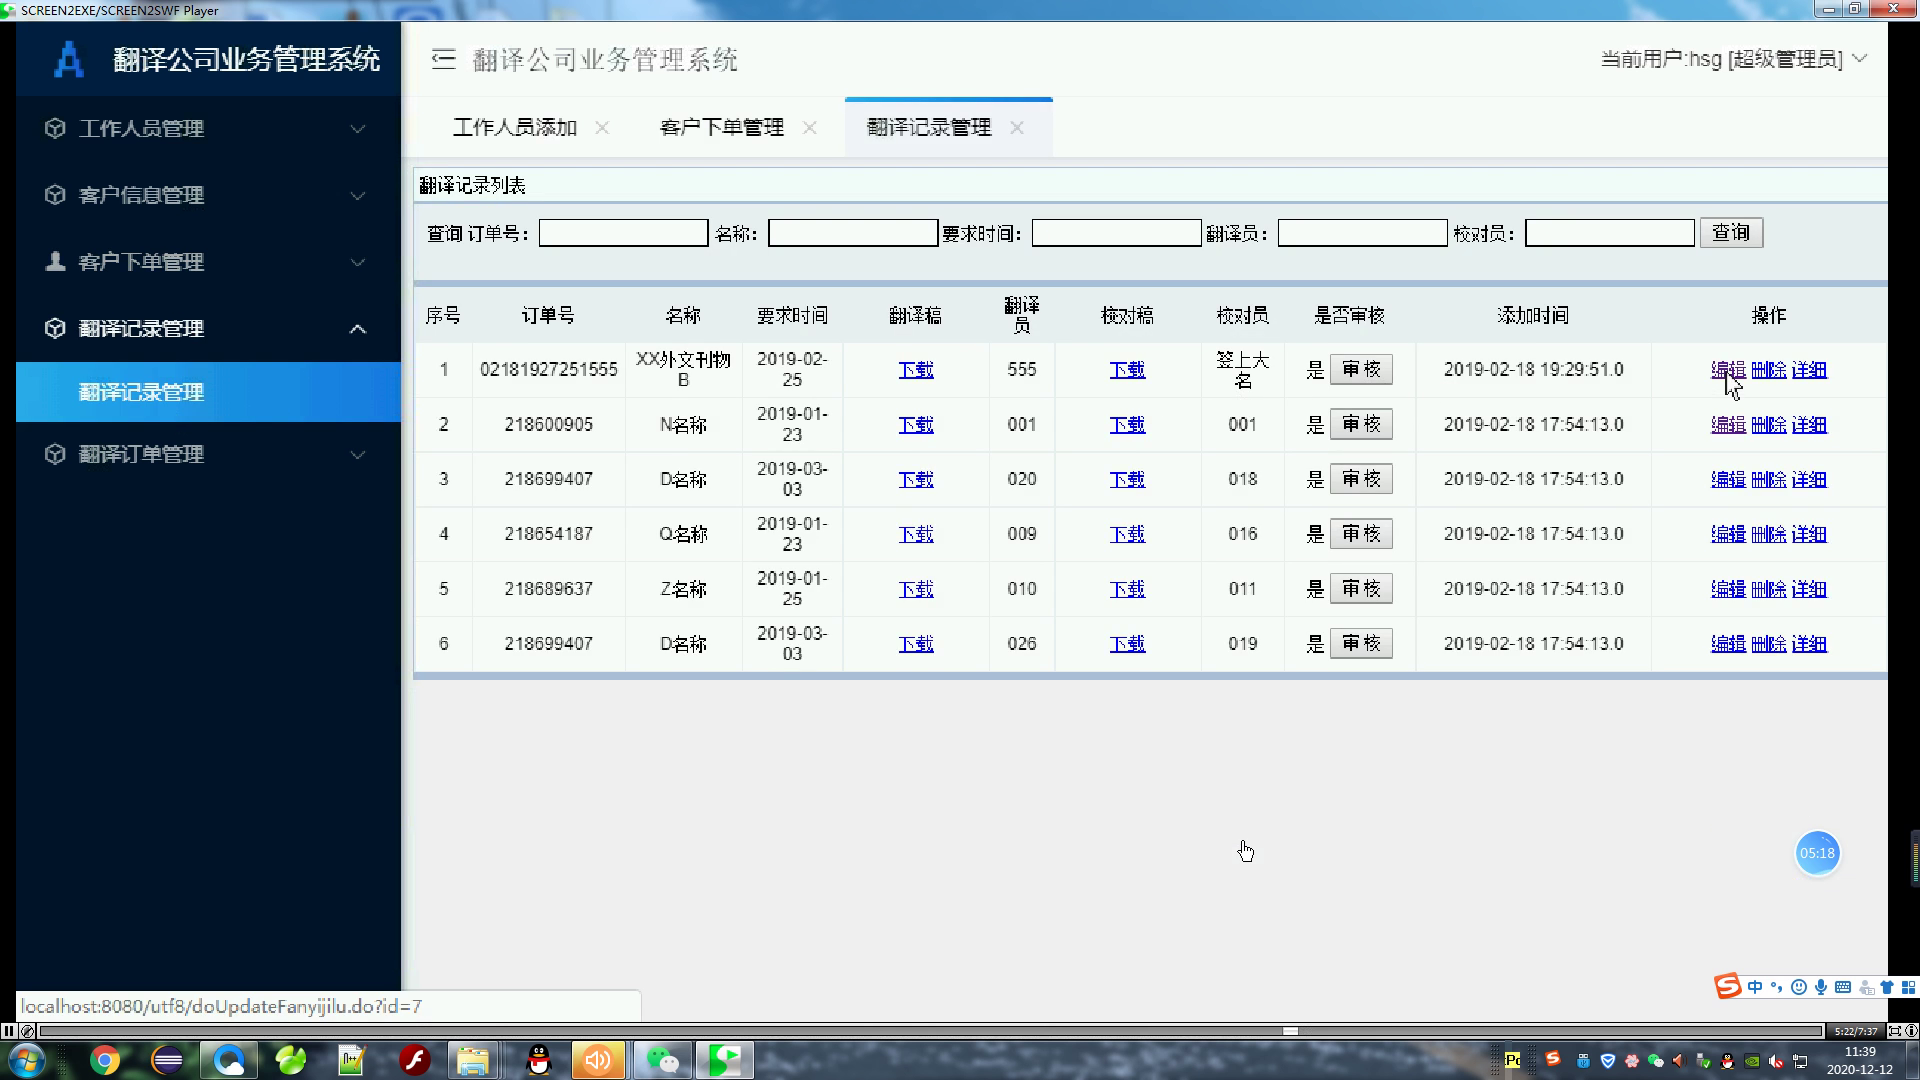Image resolution: width=1920 pixels, height=1080 pixels.
Task: Click 编辑 link for order 02181927251555
Action: coord(1728,370)
